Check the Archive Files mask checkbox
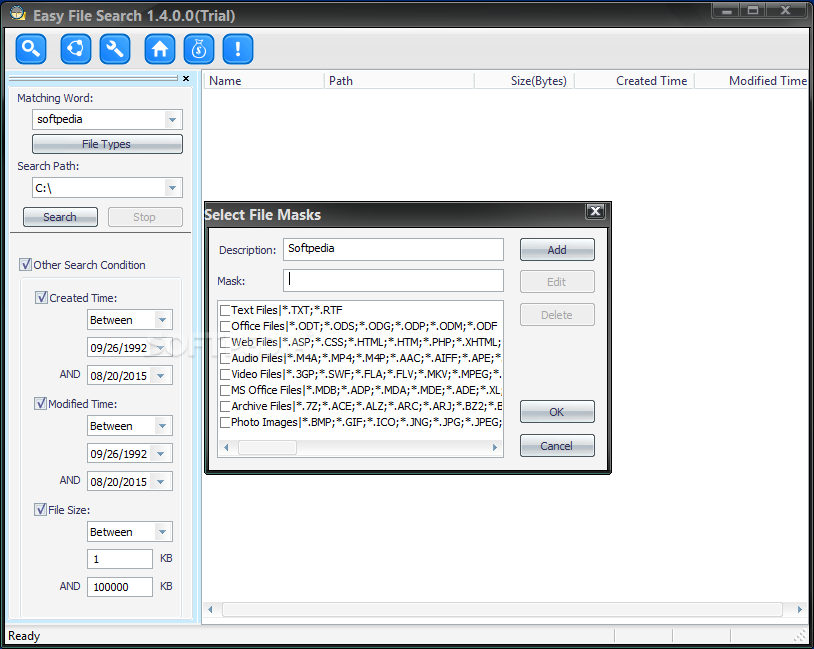This screenshot has width=814, height=649. 225,407
